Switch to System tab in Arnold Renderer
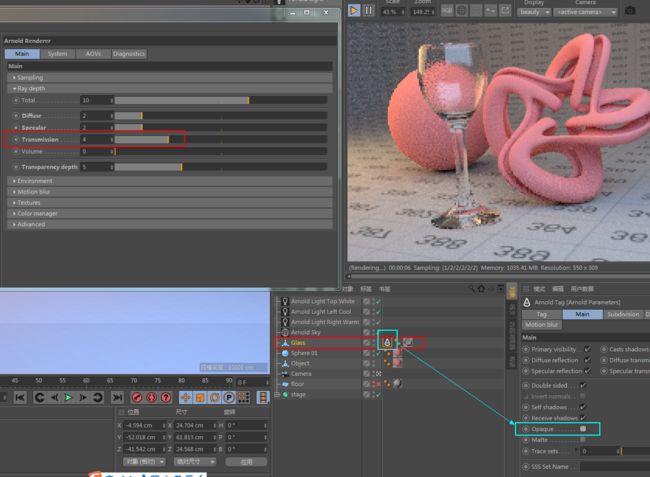The width and height of the screenshot is (650, 477). 57,54
